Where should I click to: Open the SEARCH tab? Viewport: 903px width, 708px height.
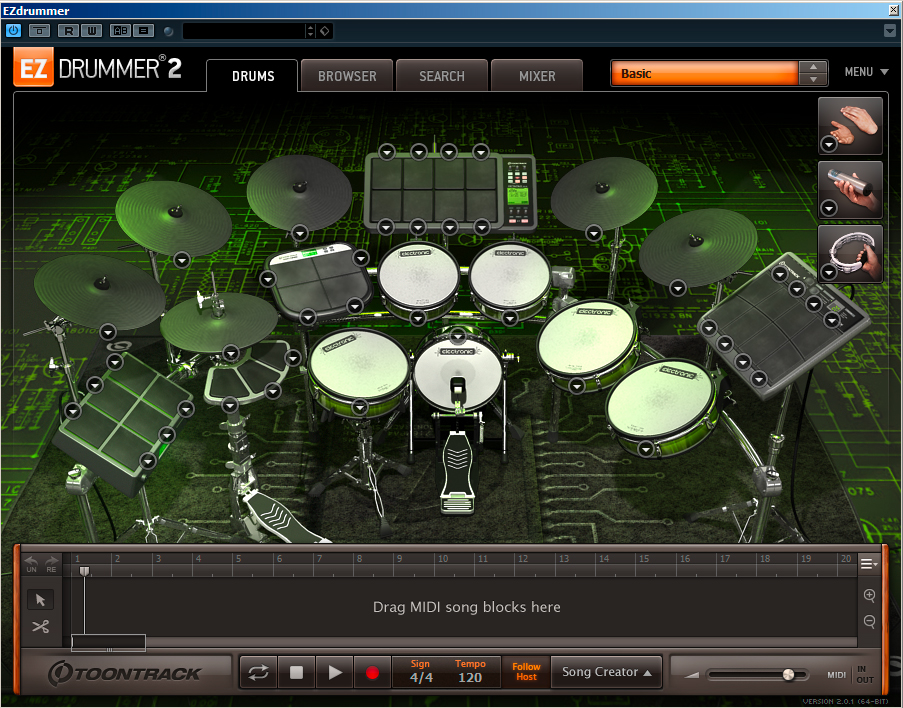[442, 75]
